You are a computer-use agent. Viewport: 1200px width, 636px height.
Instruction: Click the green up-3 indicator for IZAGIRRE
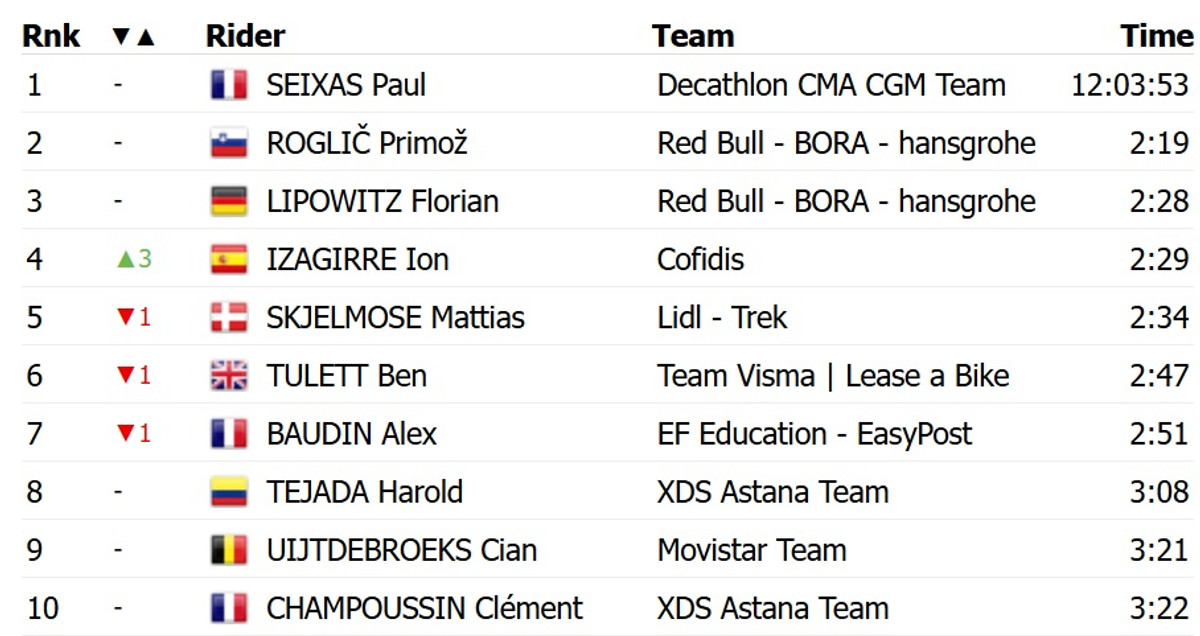[x=134, y=260]
